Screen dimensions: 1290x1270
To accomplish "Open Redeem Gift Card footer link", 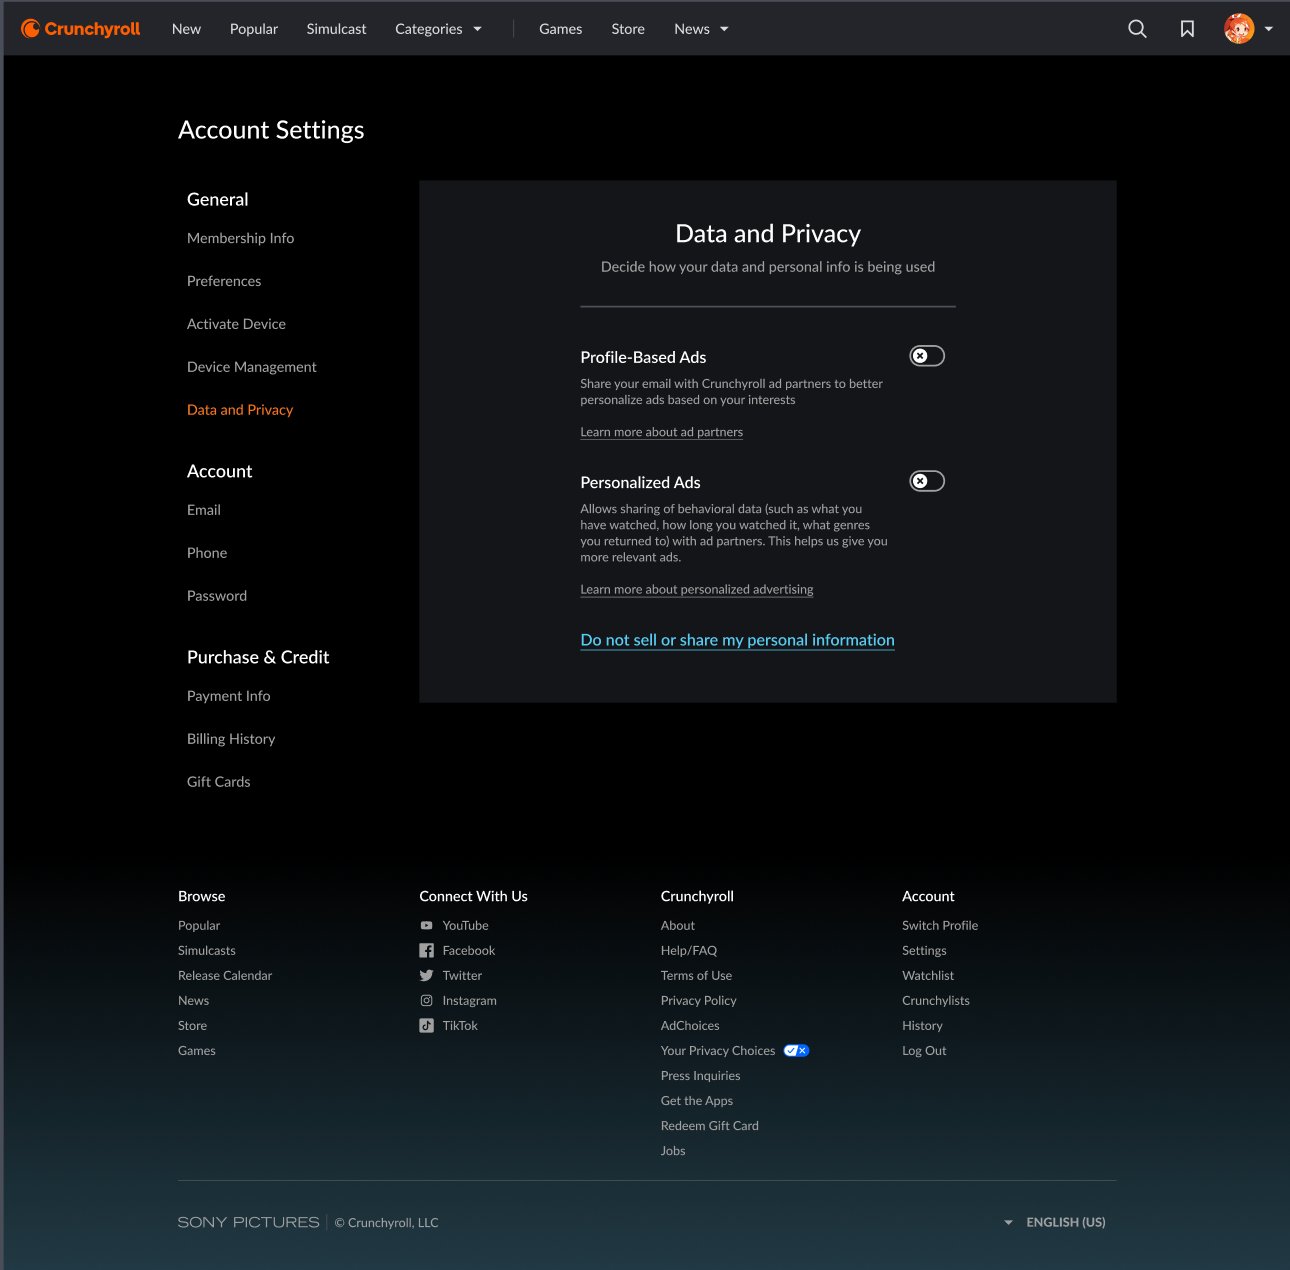I will (710, 1126).
